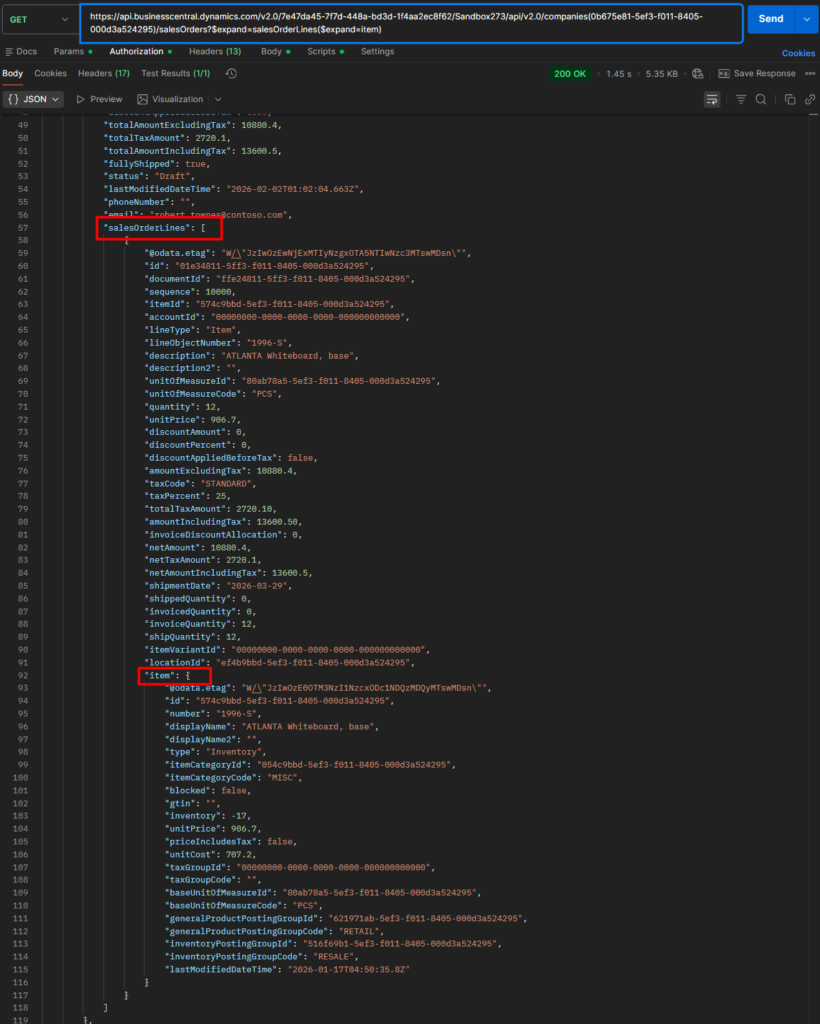This screenshot has height=1024, width=820.
Task: Click the link icon in response toolbar
Action: tap(808, 99)
